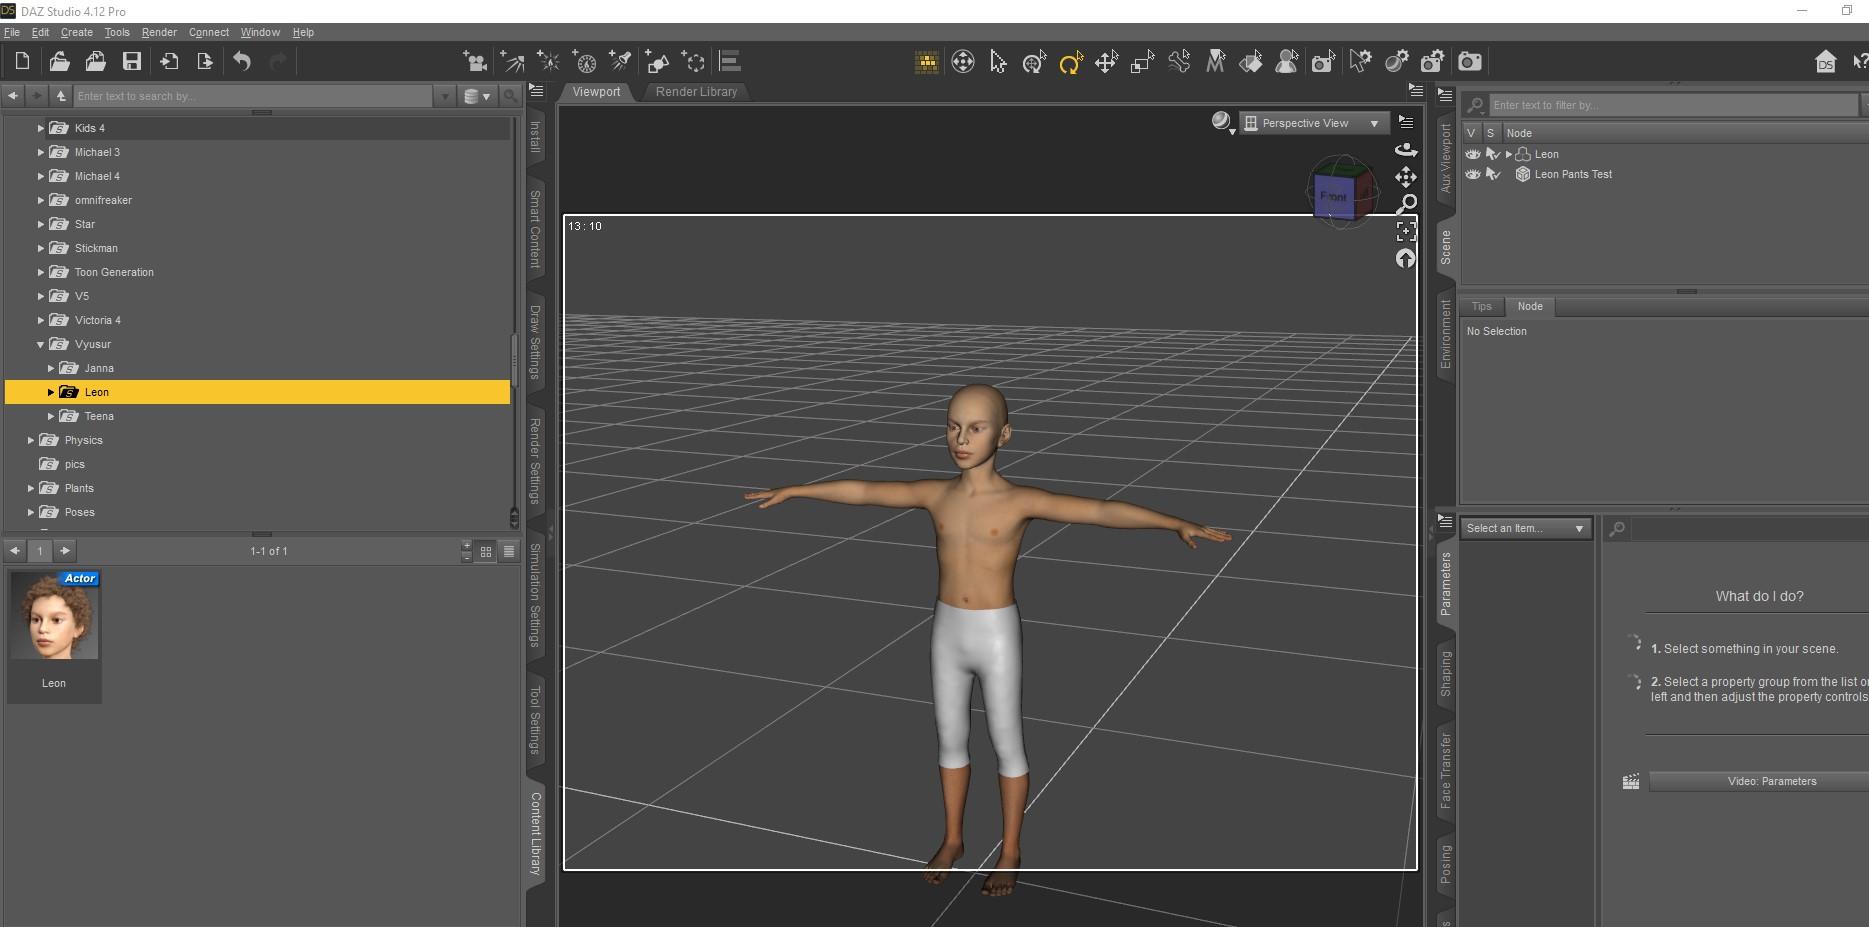Select the Scale tool

[1142, 62]
